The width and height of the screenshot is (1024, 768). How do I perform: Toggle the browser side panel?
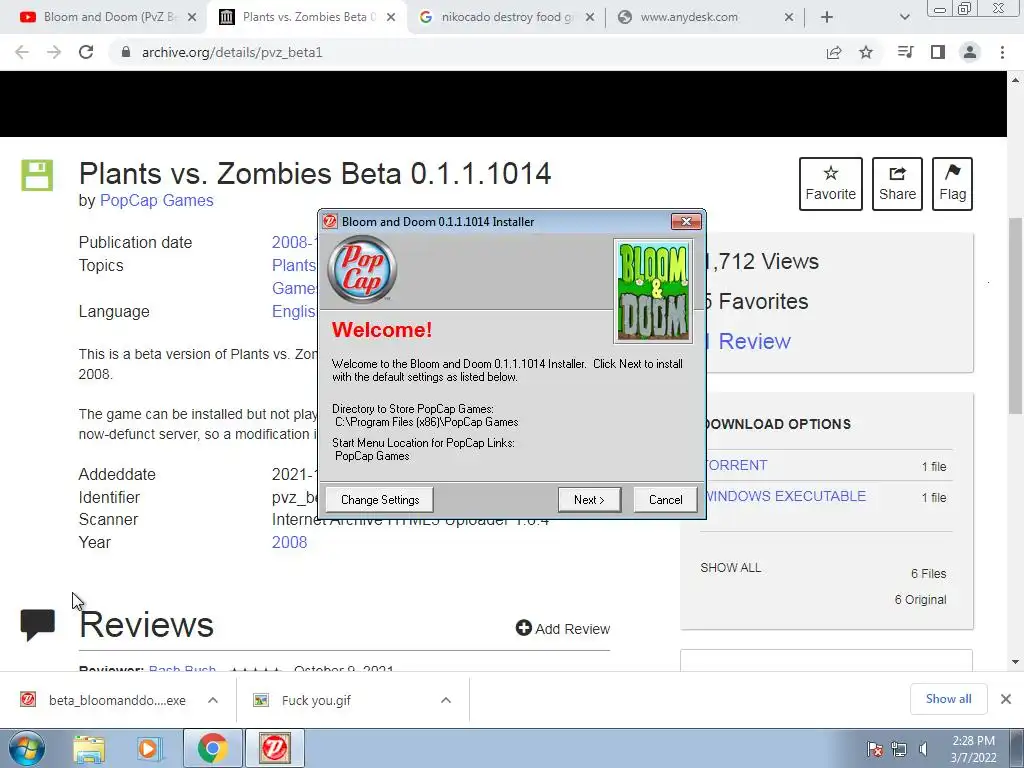tap(938, 52)
